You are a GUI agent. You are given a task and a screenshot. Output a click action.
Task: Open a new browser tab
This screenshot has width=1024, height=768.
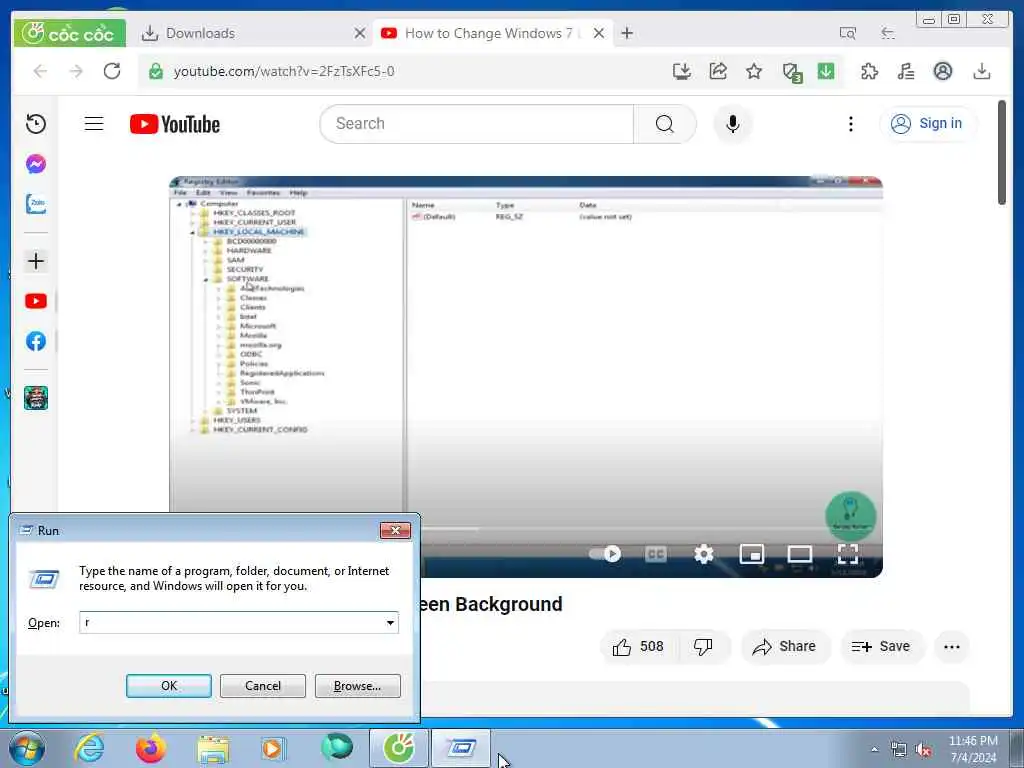(627, 33)
